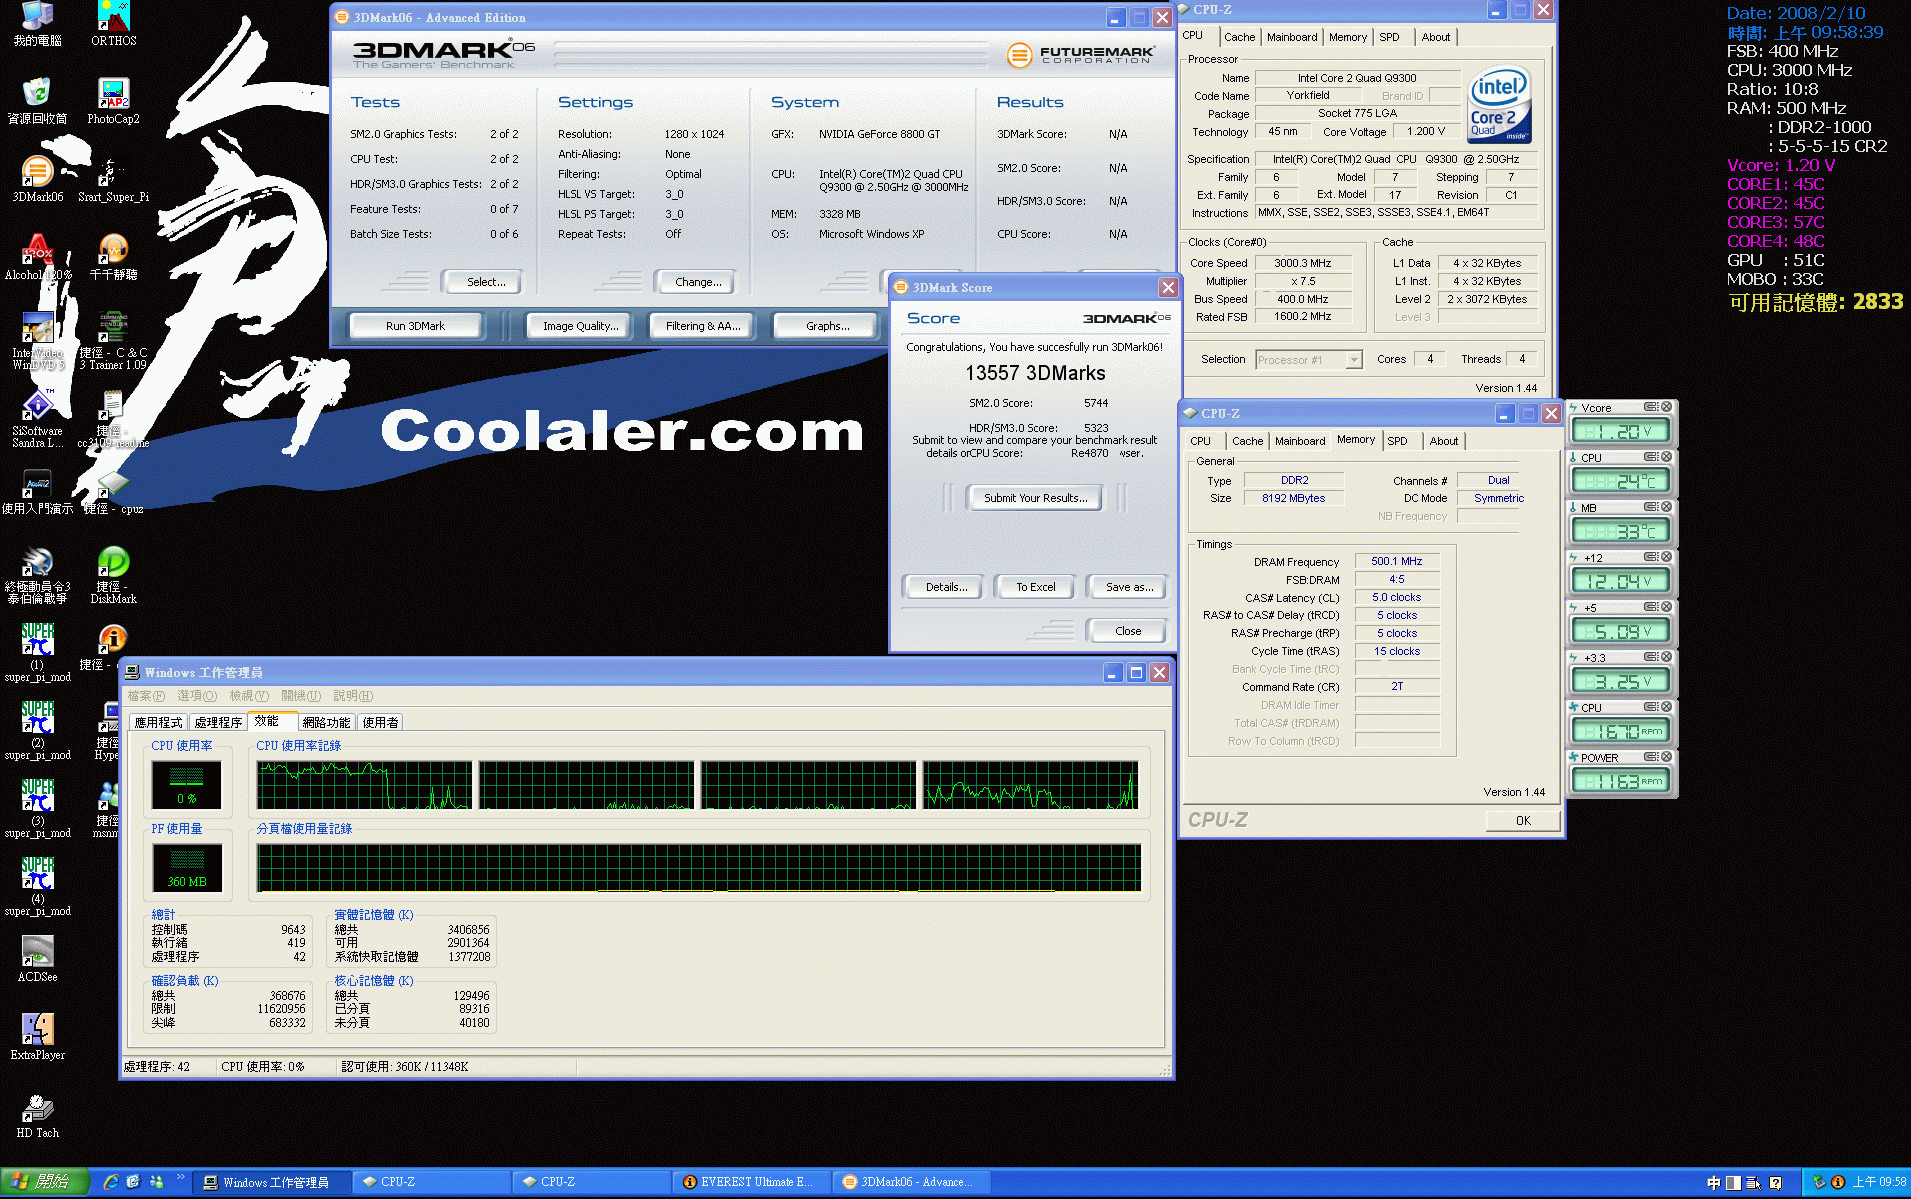Viewport: 1911px width, 1199px height.
Task: Click the language bar 中 indicator in tray
Action: point(1714,1183)
